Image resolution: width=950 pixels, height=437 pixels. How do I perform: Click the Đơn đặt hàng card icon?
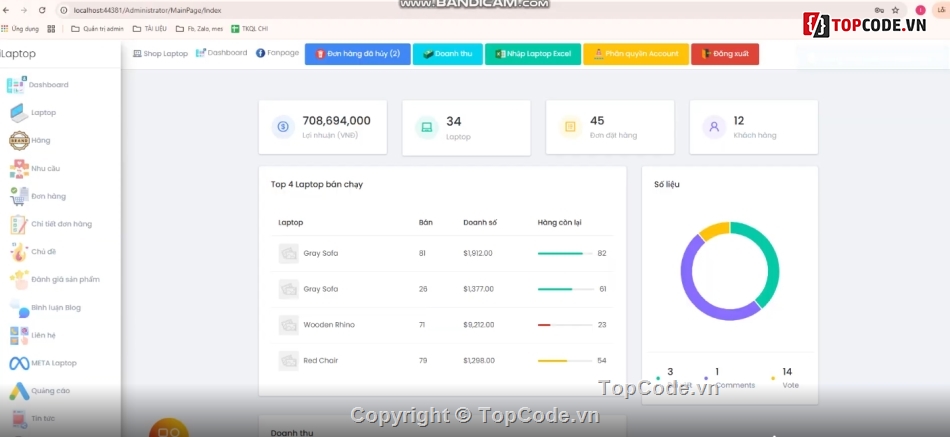[x=570, y=127]
